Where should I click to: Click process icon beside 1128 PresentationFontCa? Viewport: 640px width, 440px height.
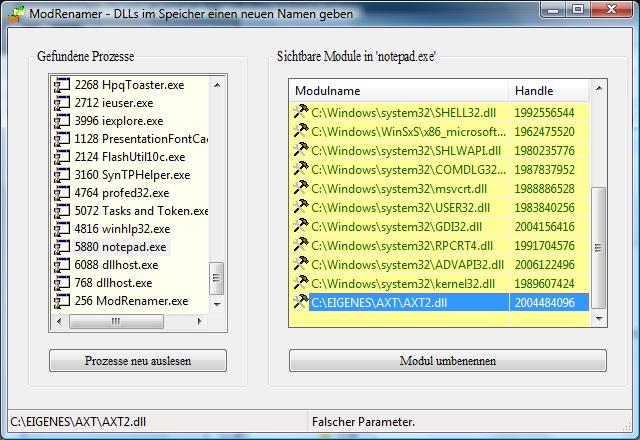click(x=62, y=139)
